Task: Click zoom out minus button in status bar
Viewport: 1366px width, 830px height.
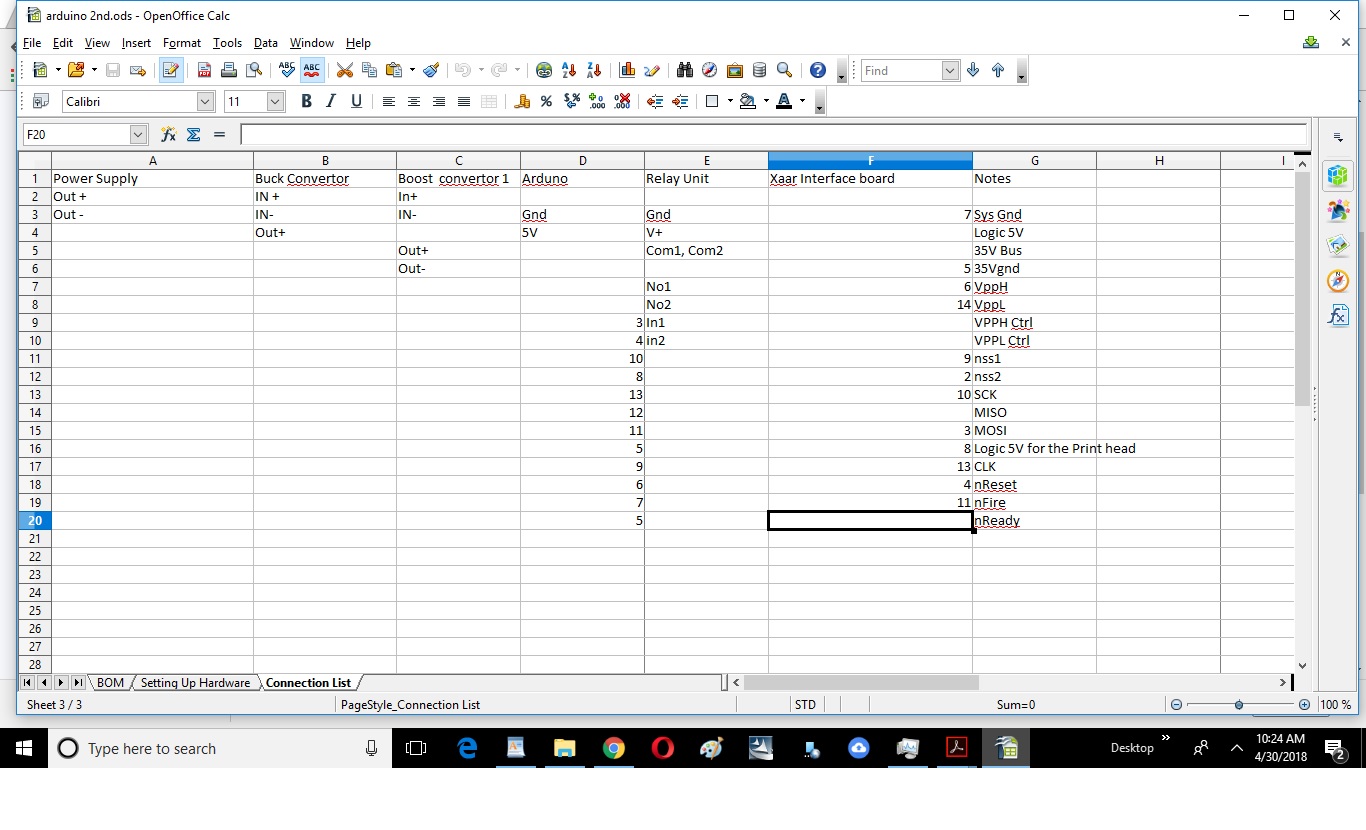Action: [1176, 705]
